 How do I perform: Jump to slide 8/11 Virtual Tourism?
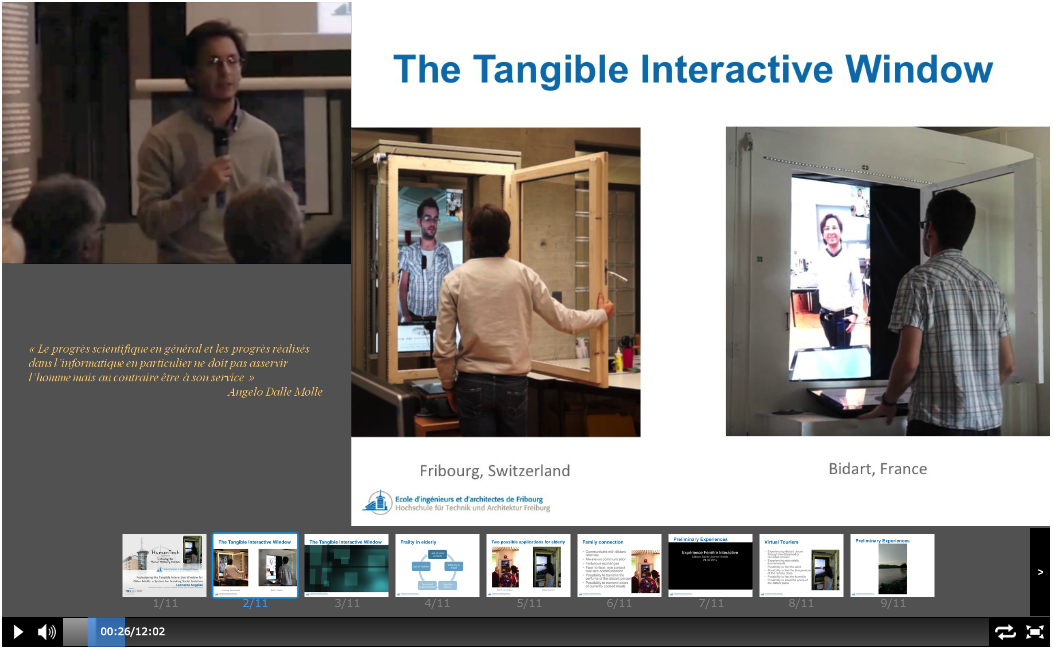[x=801, y=565]
